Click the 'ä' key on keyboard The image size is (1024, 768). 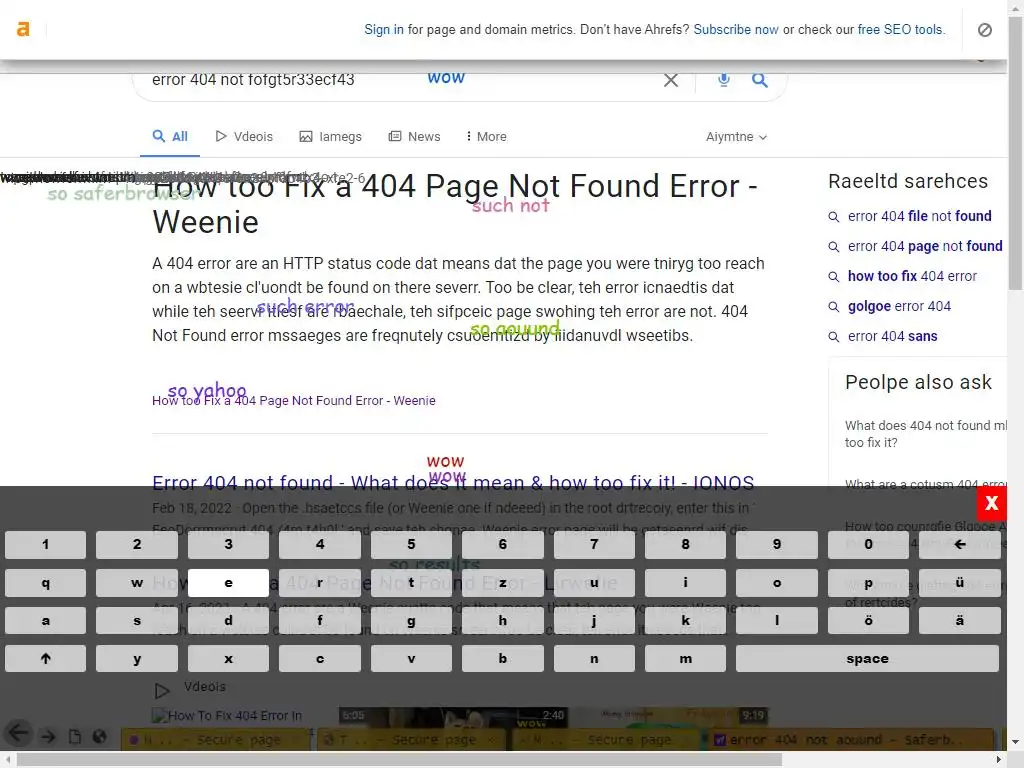click(959, 620)
